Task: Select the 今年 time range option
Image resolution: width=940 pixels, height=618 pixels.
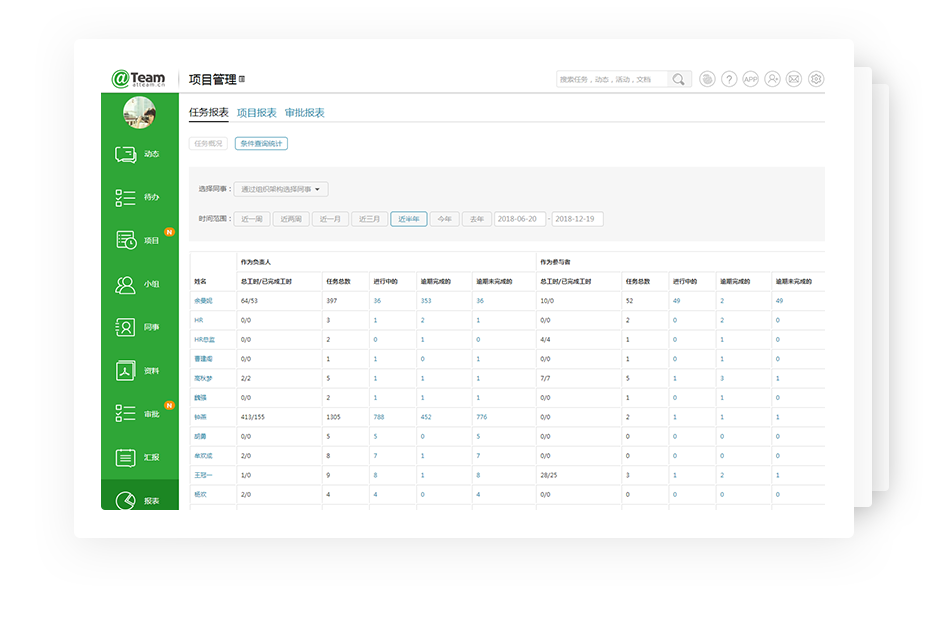Action: [444, 219]
